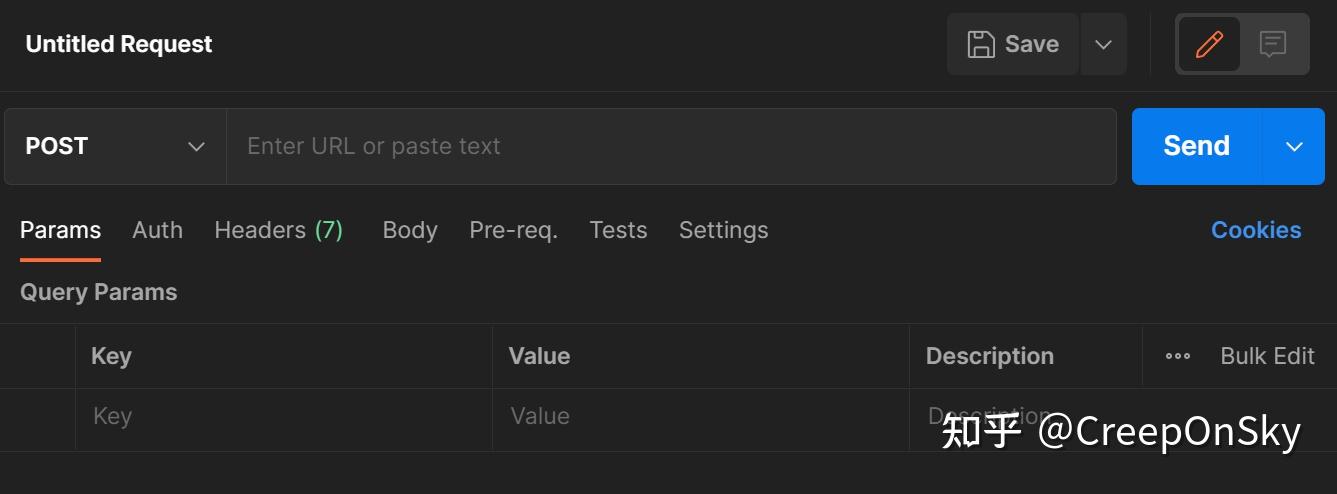Click the Cookies link
This screenshot has width=1337, height=494.
1256,230
